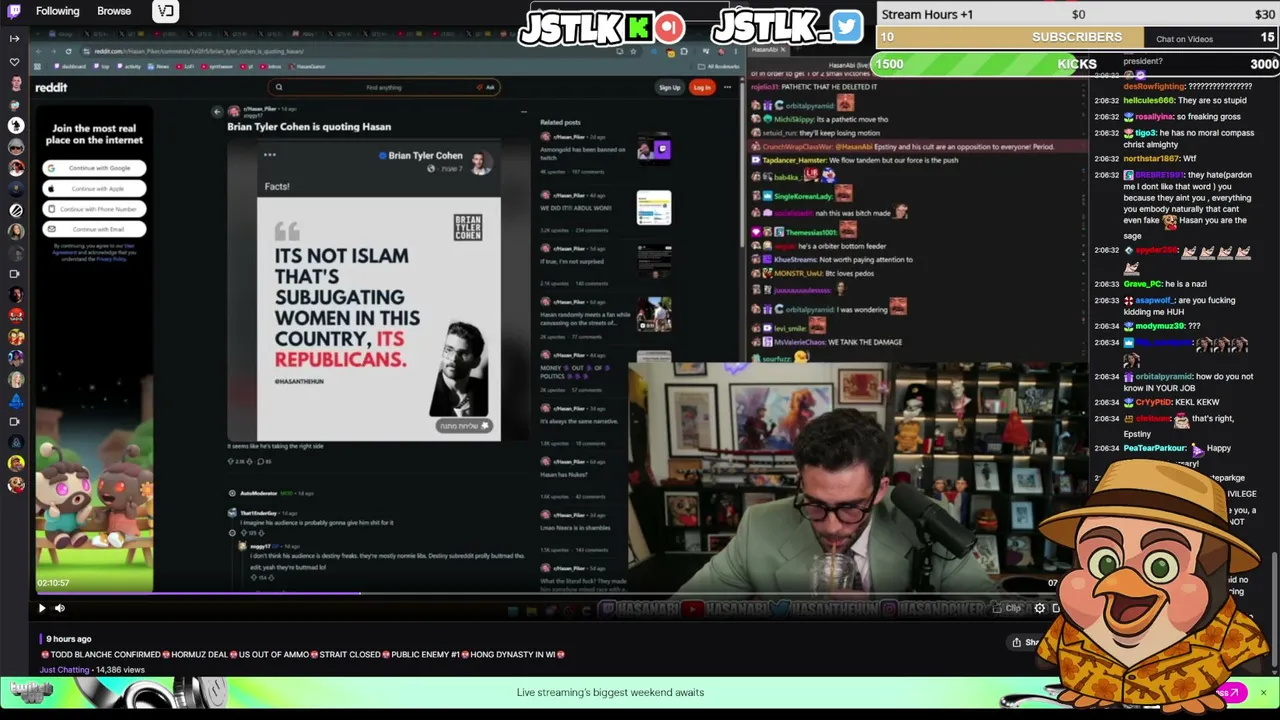Choose Continue with Phone Number on Reddit
Viewport: 1280px width, 720px height.
(x=94, y=209)
